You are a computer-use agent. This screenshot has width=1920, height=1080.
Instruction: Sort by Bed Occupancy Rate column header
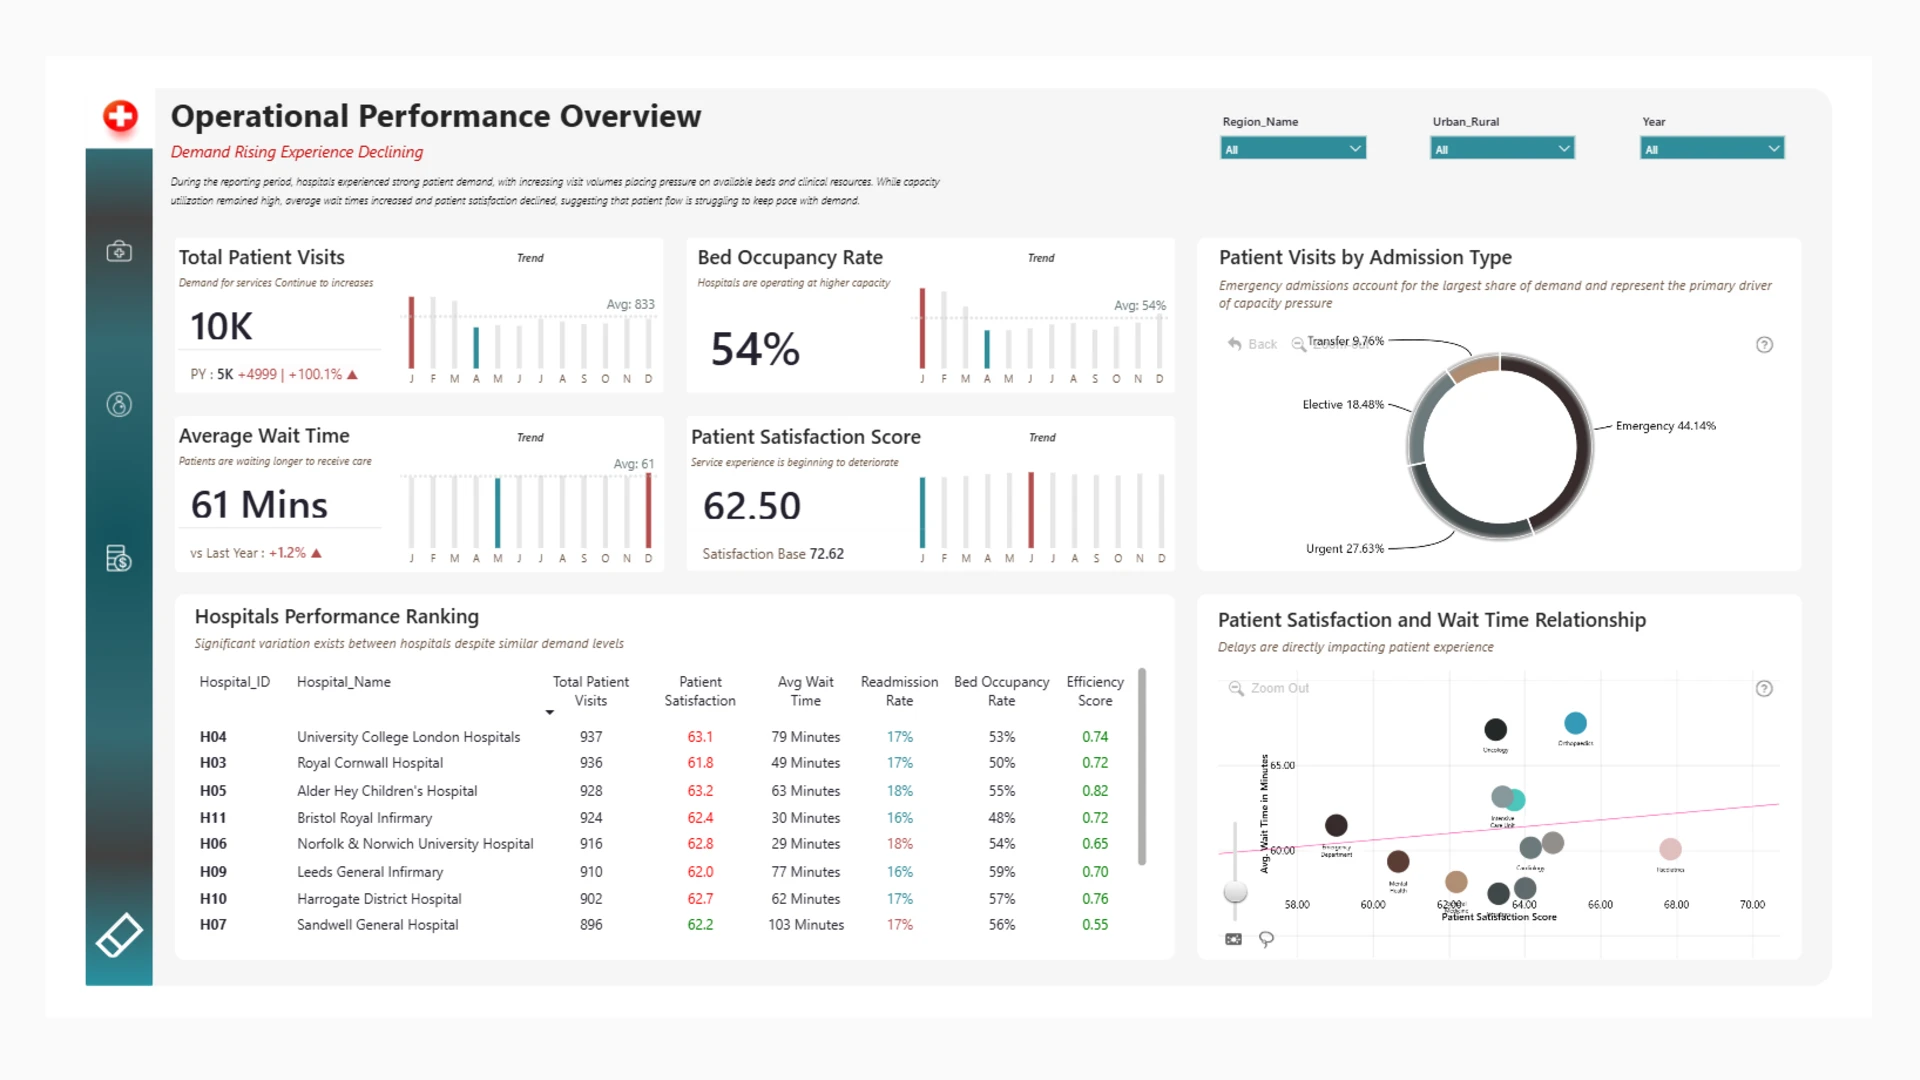1001,691
